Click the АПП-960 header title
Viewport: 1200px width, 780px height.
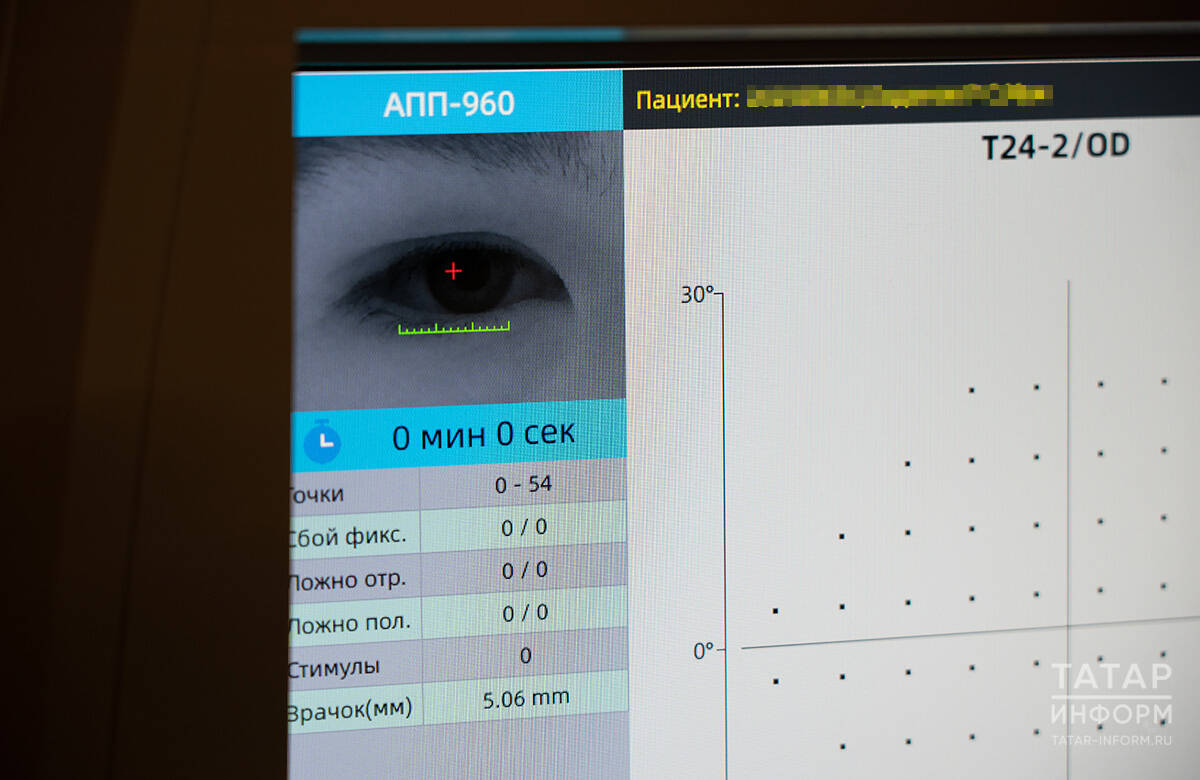(x=449, y=104)
